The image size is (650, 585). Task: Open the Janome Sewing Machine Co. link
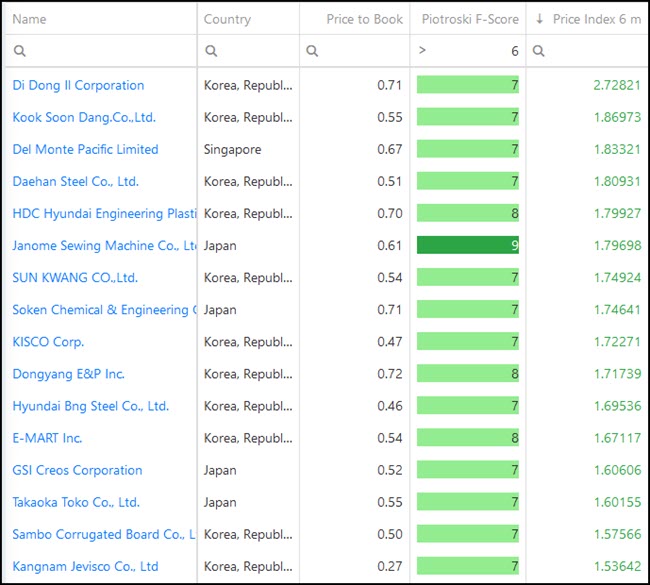[x=104, y=245]
